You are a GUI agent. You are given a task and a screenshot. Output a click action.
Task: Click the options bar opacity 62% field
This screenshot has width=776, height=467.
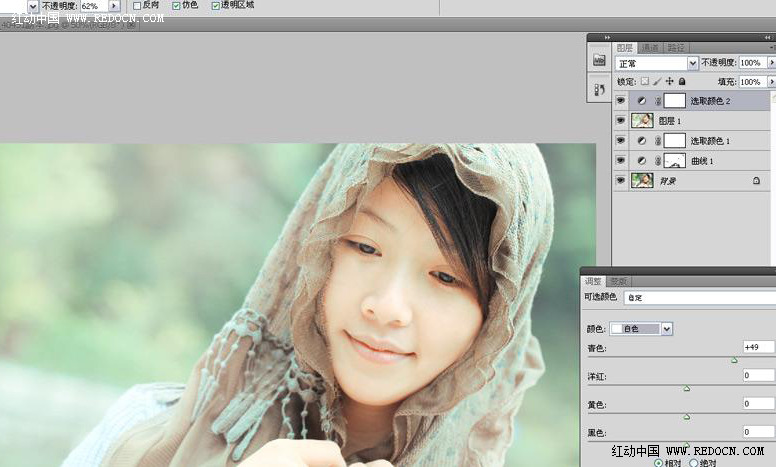[x=94, y=6]
